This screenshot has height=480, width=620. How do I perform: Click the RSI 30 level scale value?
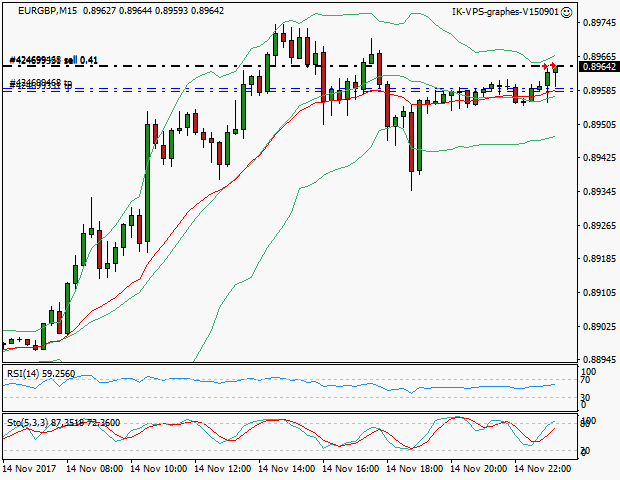(585, 397)
